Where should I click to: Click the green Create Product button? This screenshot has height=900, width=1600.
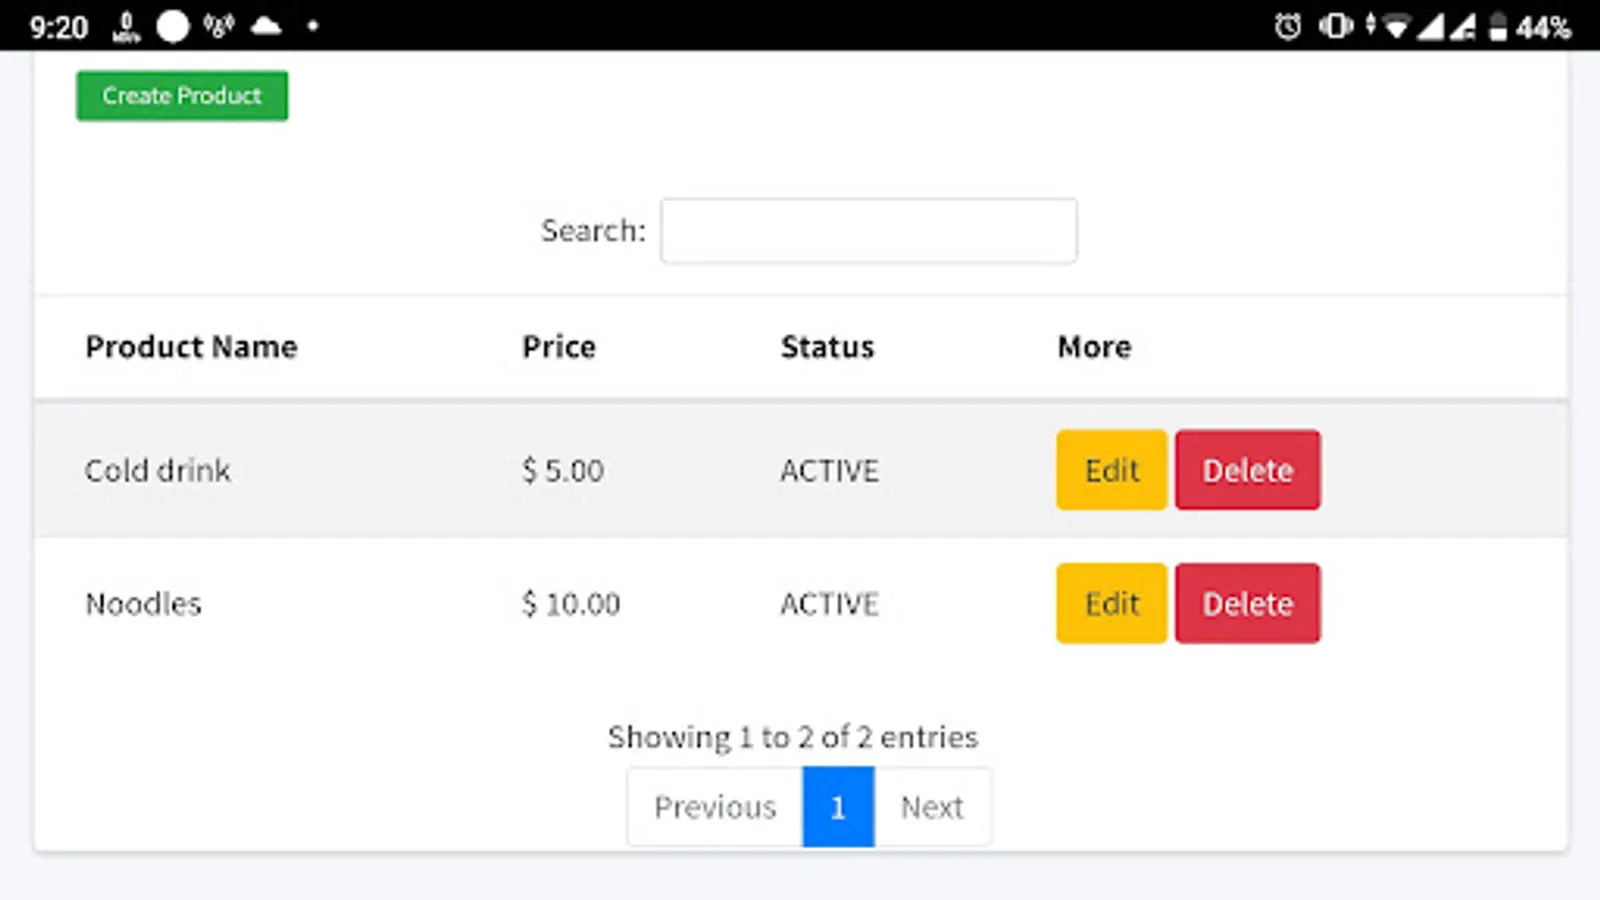pos(182,96)
